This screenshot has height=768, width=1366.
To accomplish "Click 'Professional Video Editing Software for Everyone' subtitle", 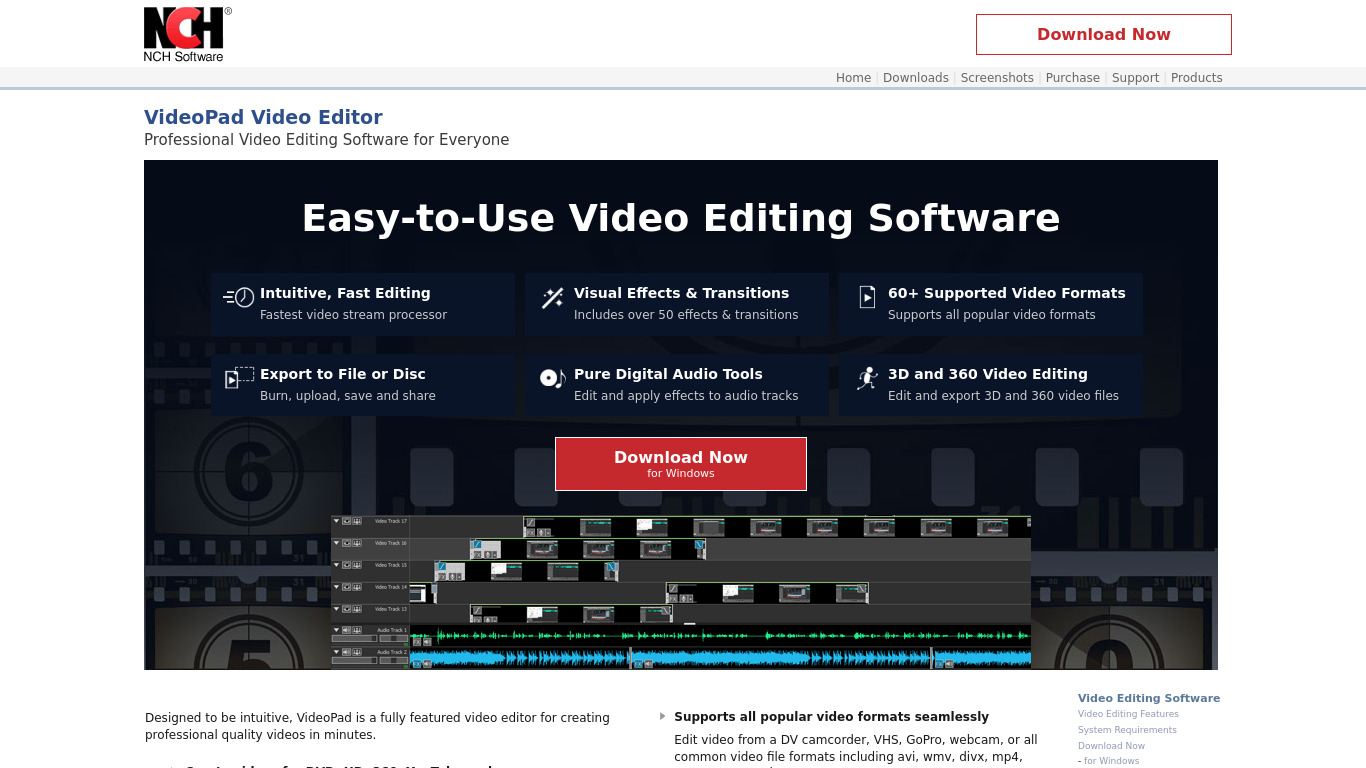I will click(327, 140).
